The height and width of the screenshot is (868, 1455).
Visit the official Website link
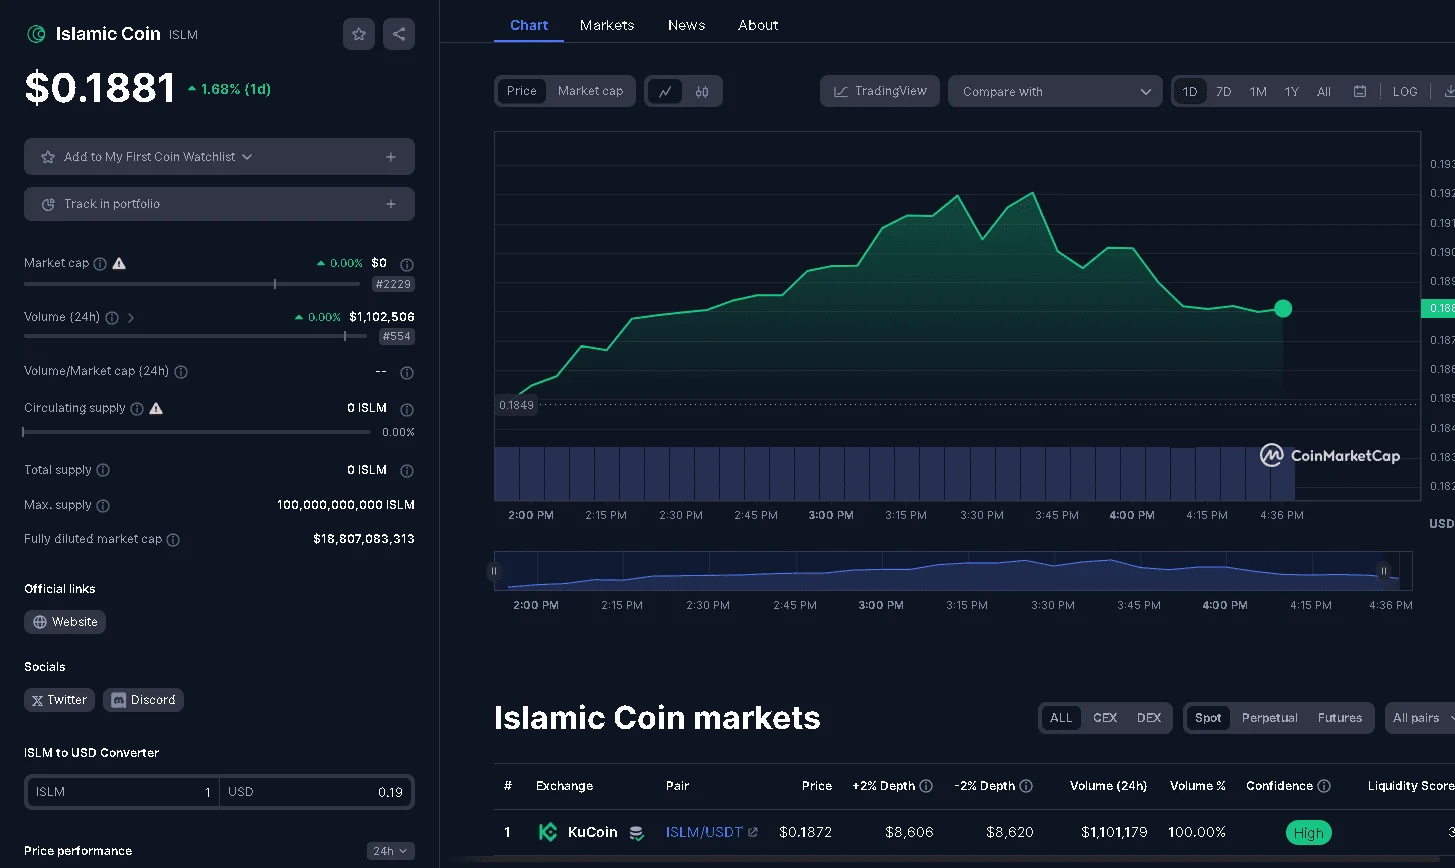[65, 622]
